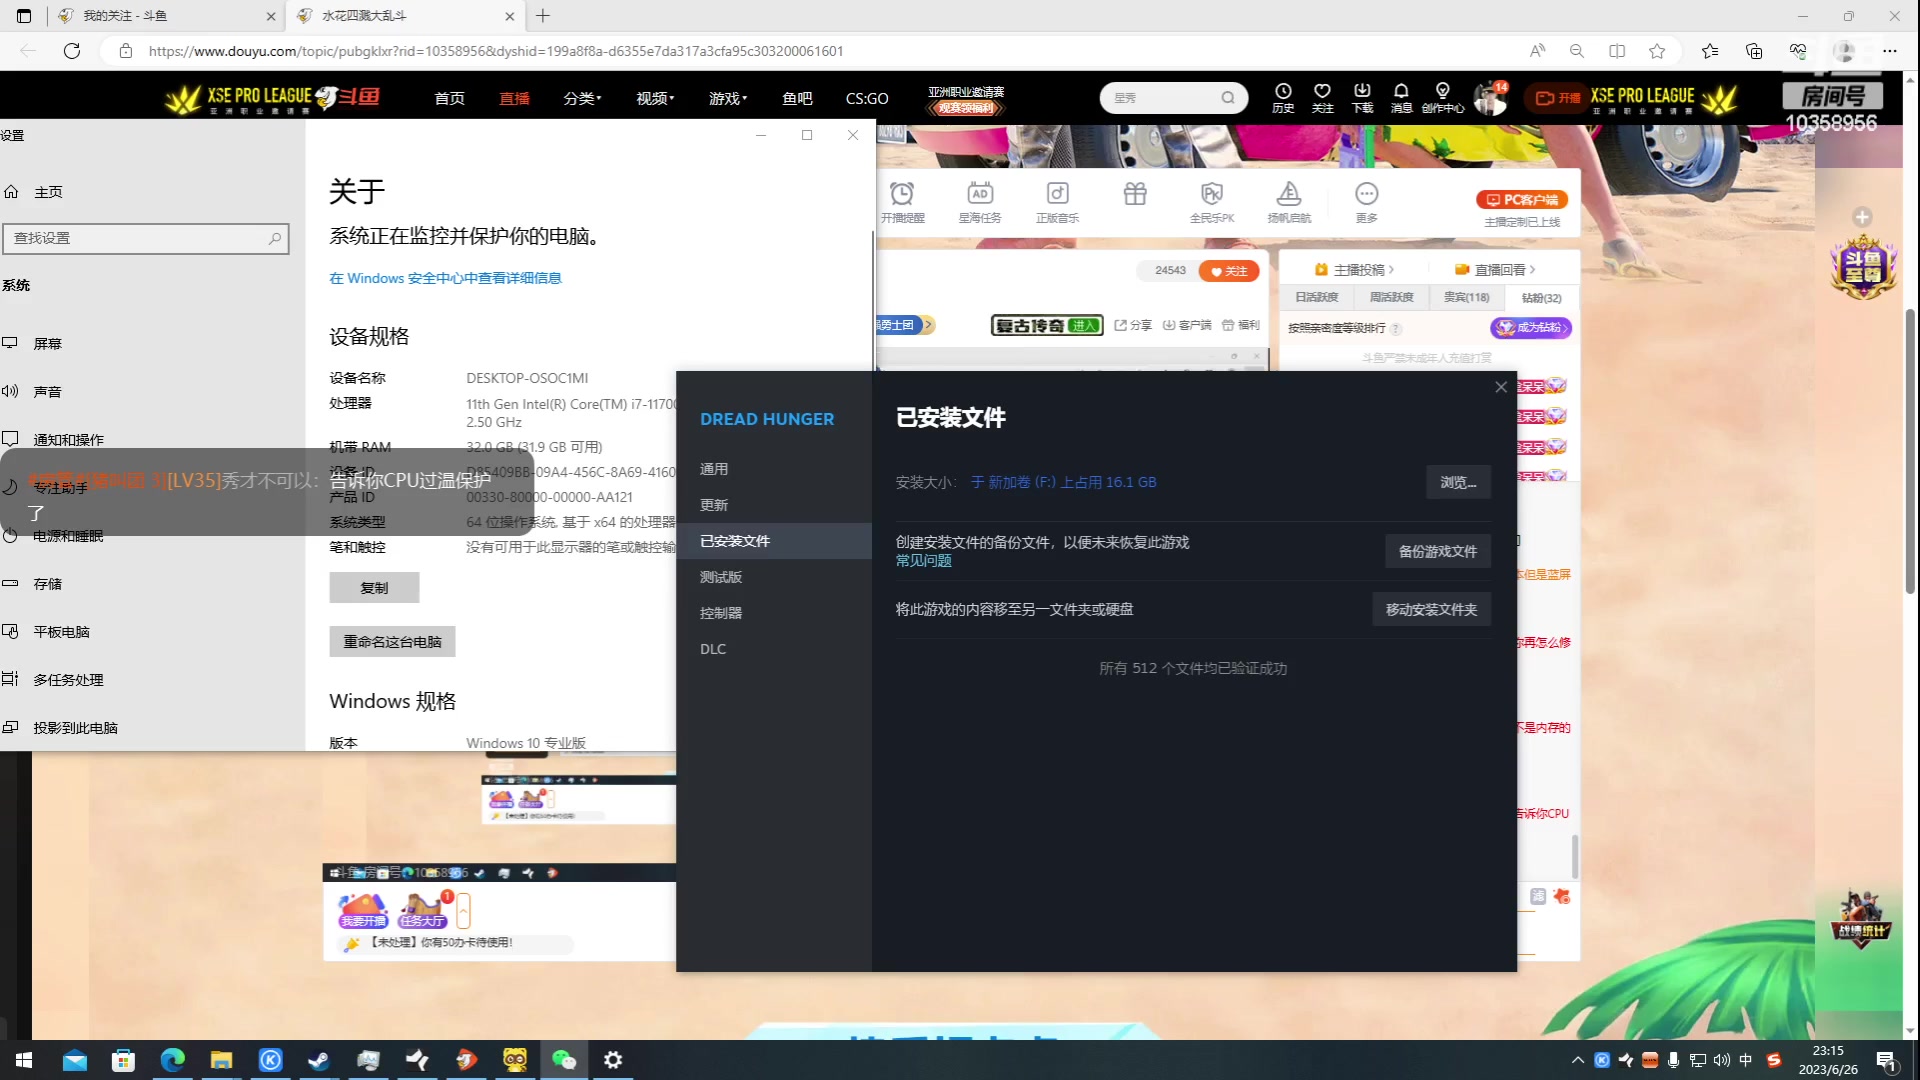Open the 创作中心 lightbulb icon
1920x1080 pixels.
click(1442, 97)
